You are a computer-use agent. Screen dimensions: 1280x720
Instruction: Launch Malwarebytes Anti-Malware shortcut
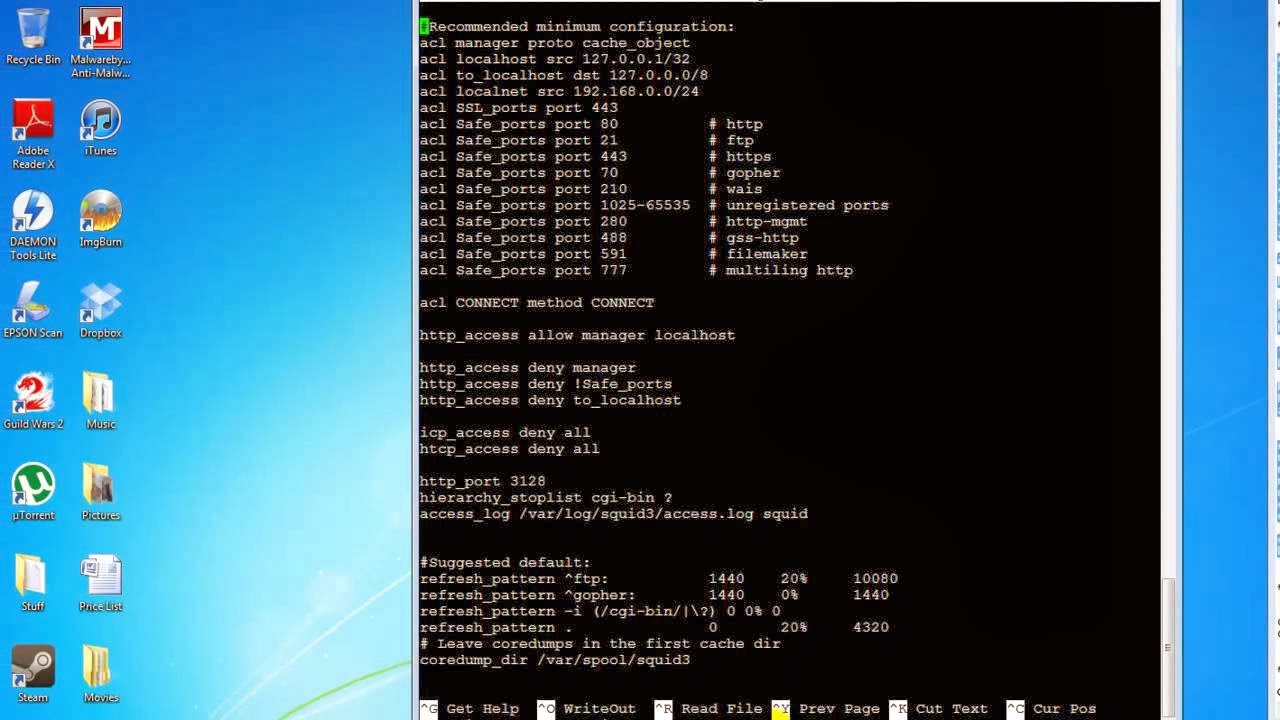[x=100, y=44]
